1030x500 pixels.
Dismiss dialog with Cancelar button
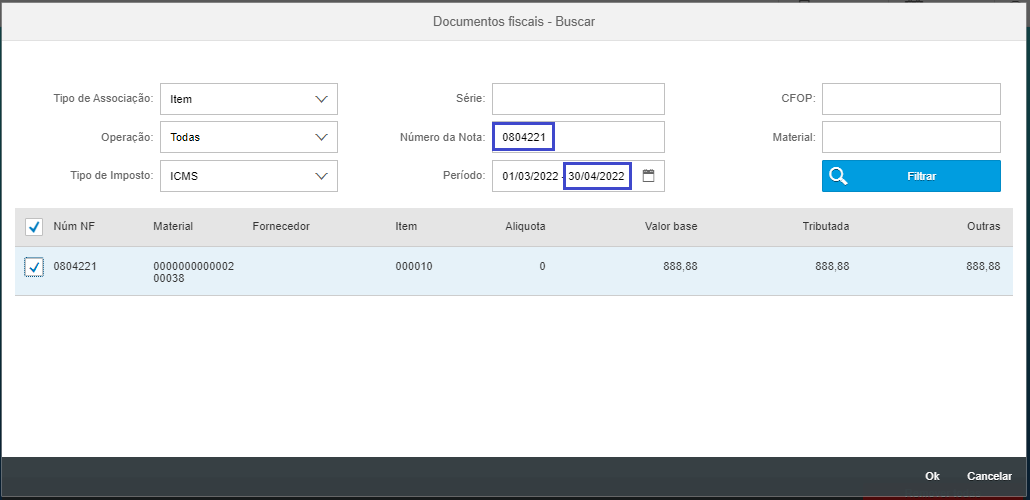[x=989, y=476]
